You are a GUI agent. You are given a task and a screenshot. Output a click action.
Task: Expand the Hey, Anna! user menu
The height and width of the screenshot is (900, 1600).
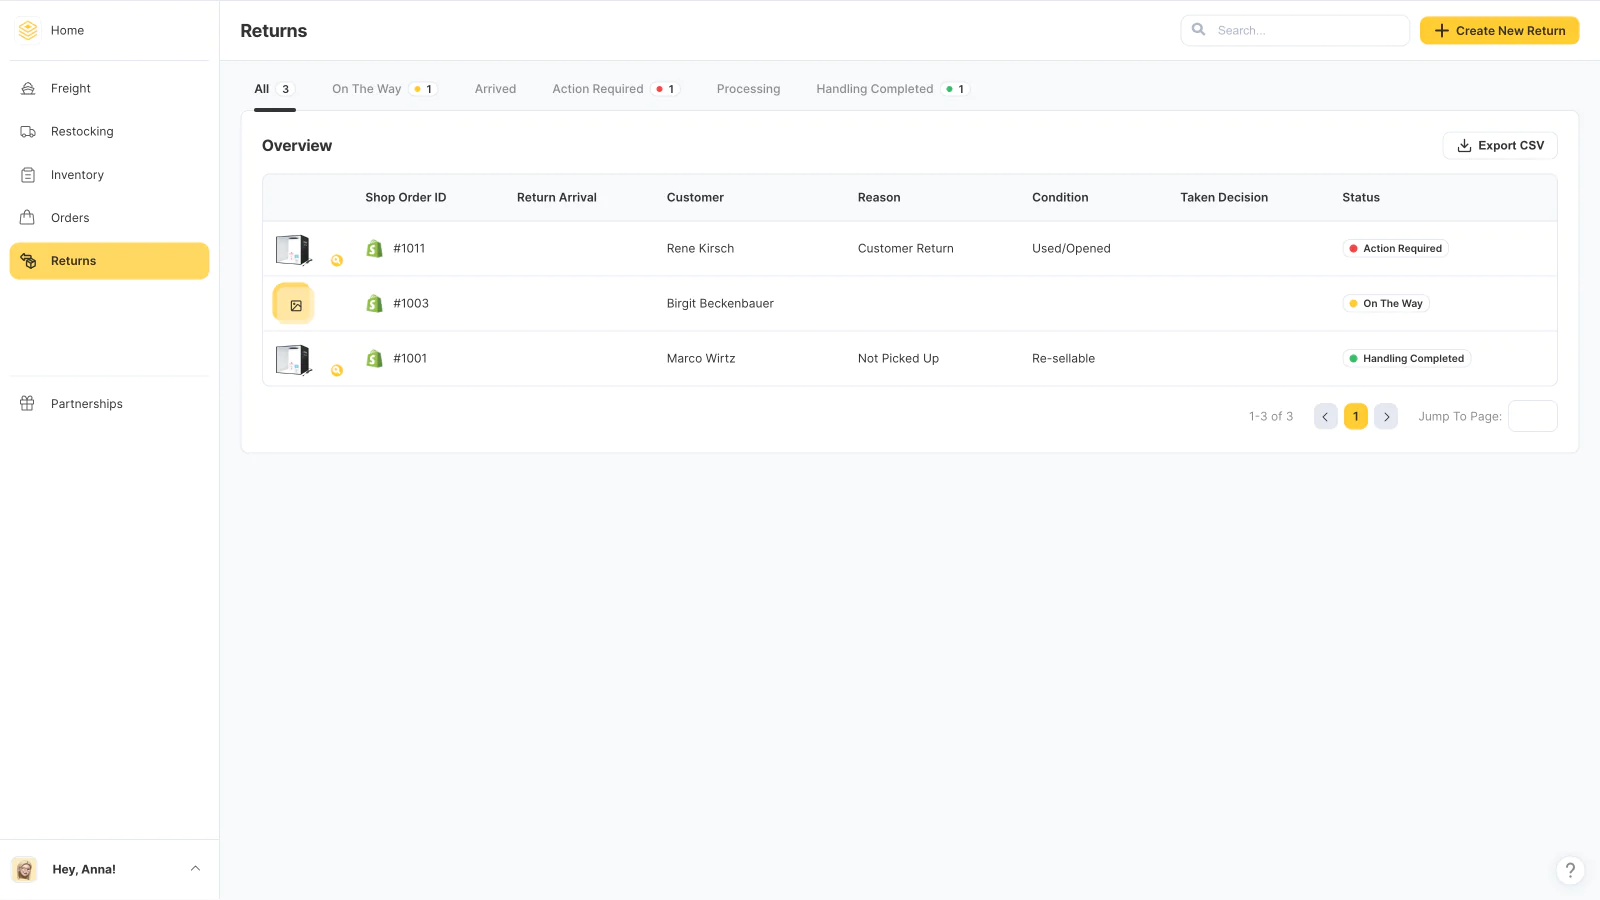click(x=195, y=869)
